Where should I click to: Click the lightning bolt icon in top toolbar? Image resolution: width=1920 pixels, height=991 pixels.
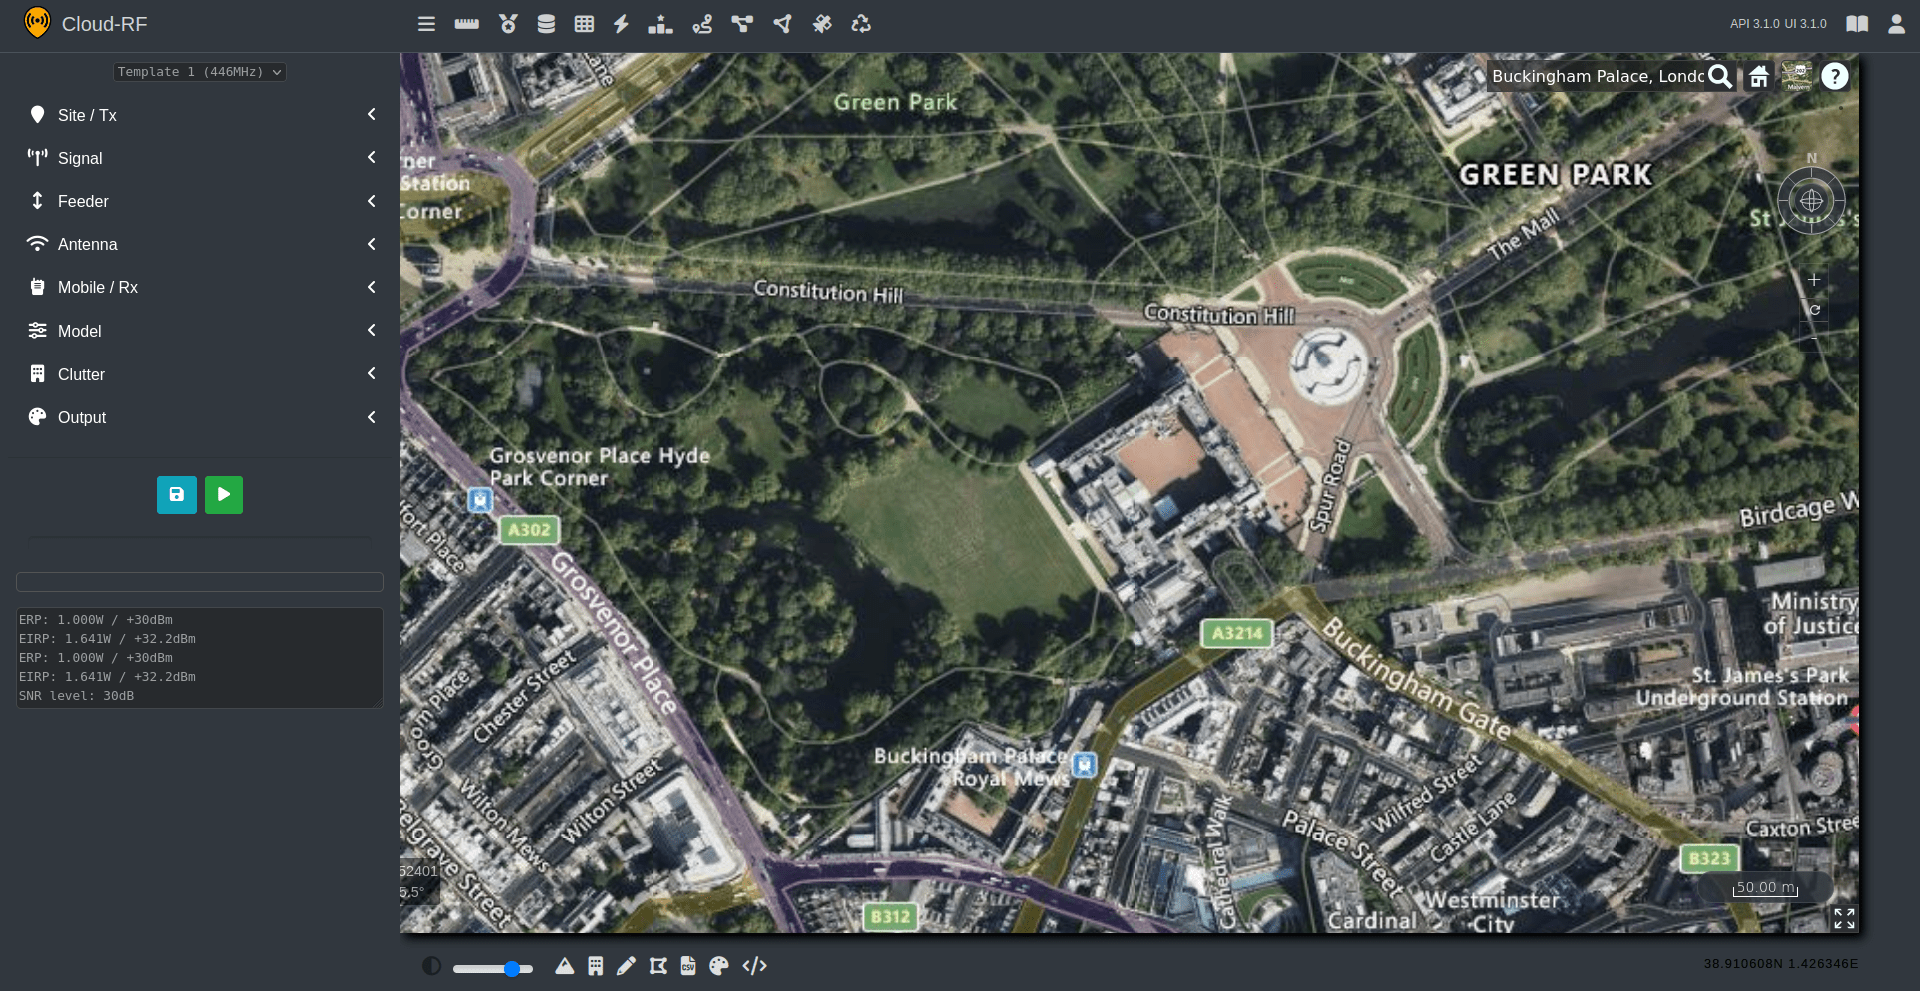[621, 24]
